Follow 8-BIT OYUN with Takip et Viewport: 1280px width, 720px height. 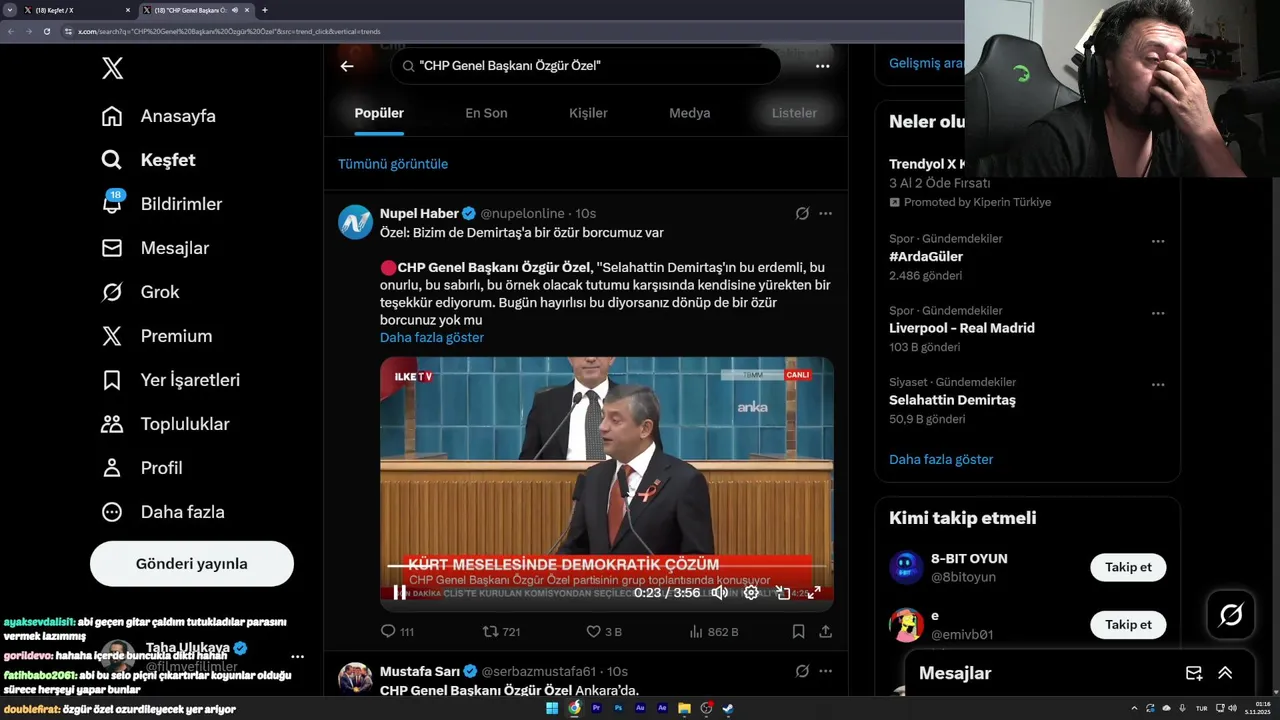pos(1128,567)
